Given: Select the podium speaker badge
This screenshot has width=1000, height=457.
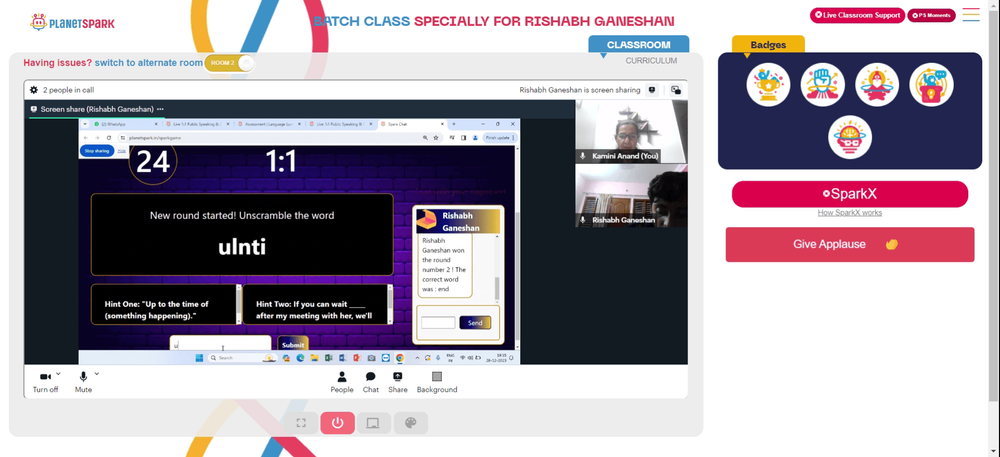Looking at the screenshot, I should point(931,85).
